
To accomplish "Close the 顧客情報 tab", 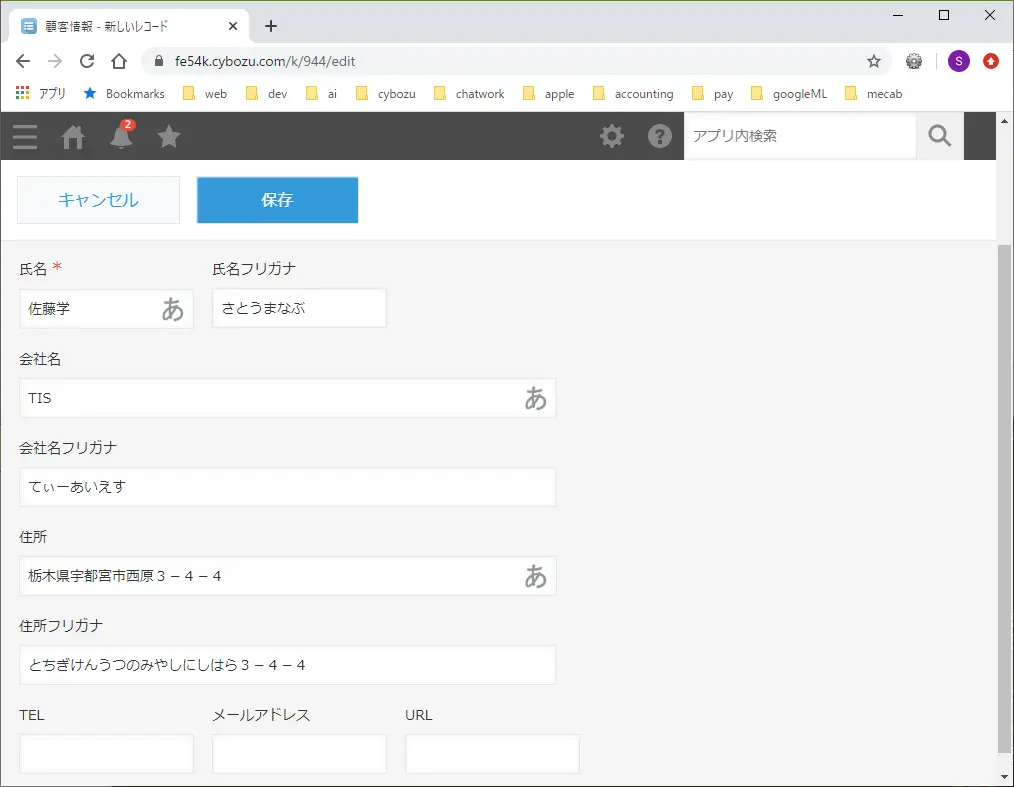I will (x=233, y=26).
